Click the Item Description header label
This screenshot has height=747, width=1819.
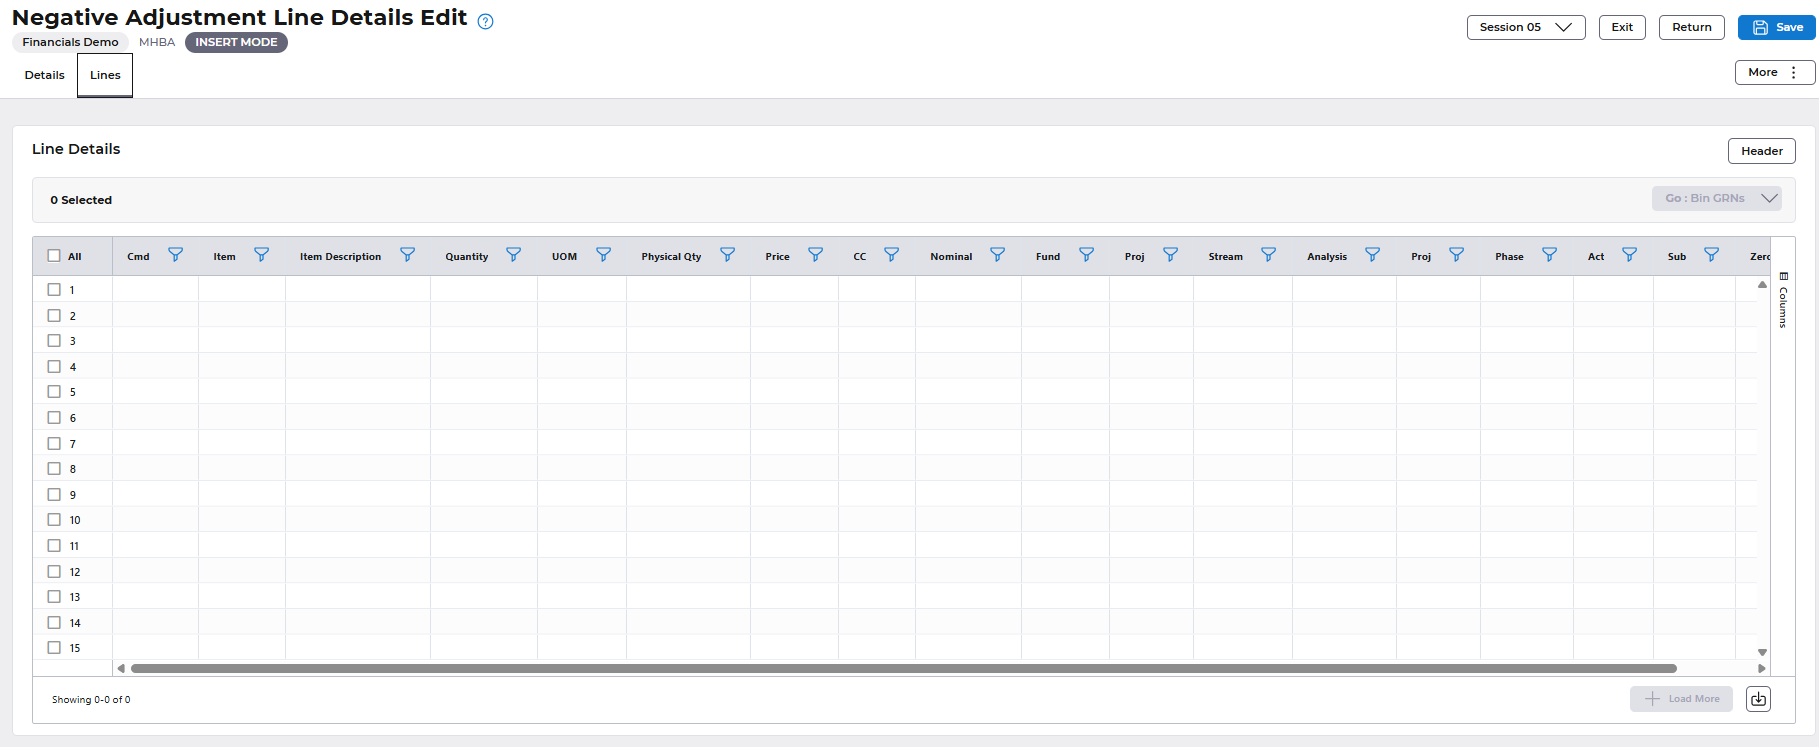340,257
